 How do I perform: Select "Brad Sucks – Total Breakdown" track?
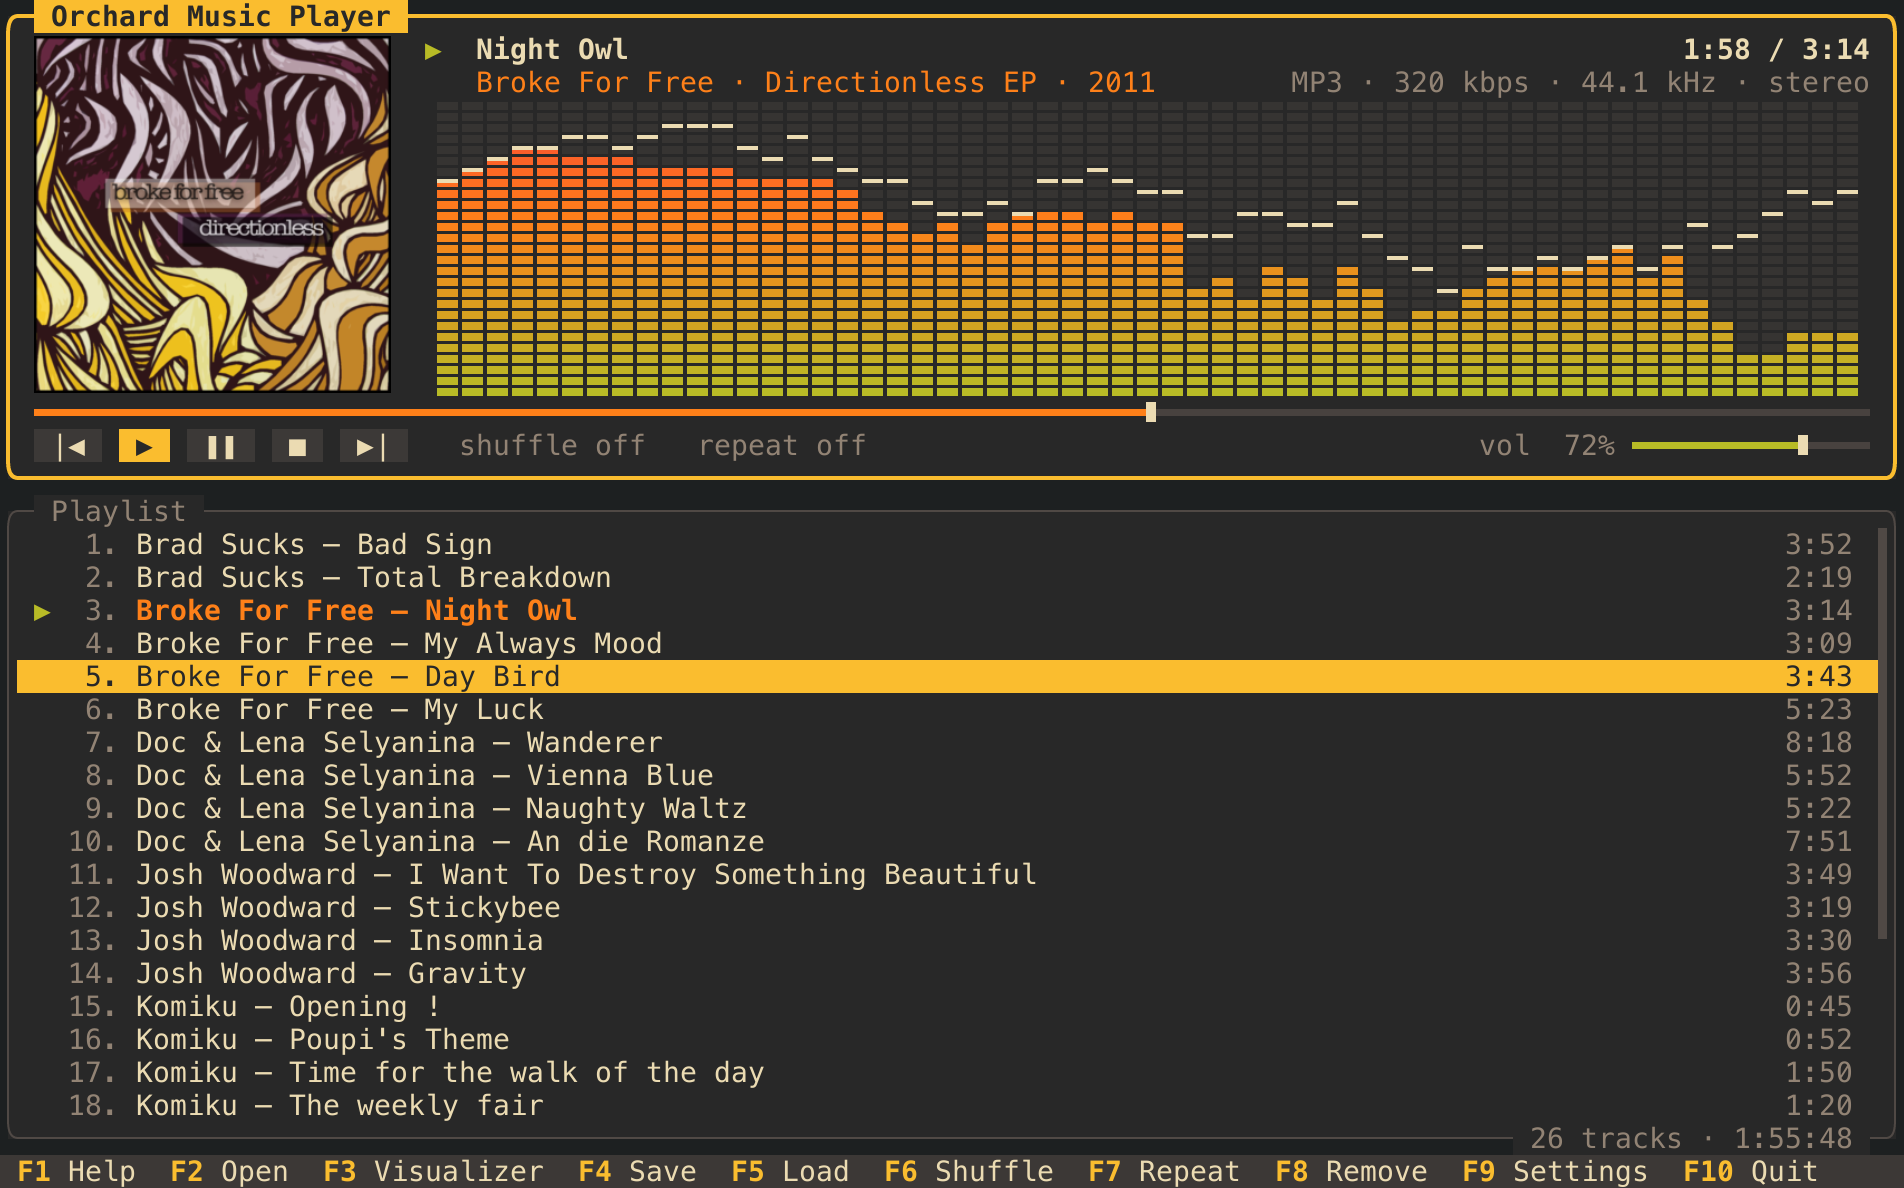click(947, 578)
